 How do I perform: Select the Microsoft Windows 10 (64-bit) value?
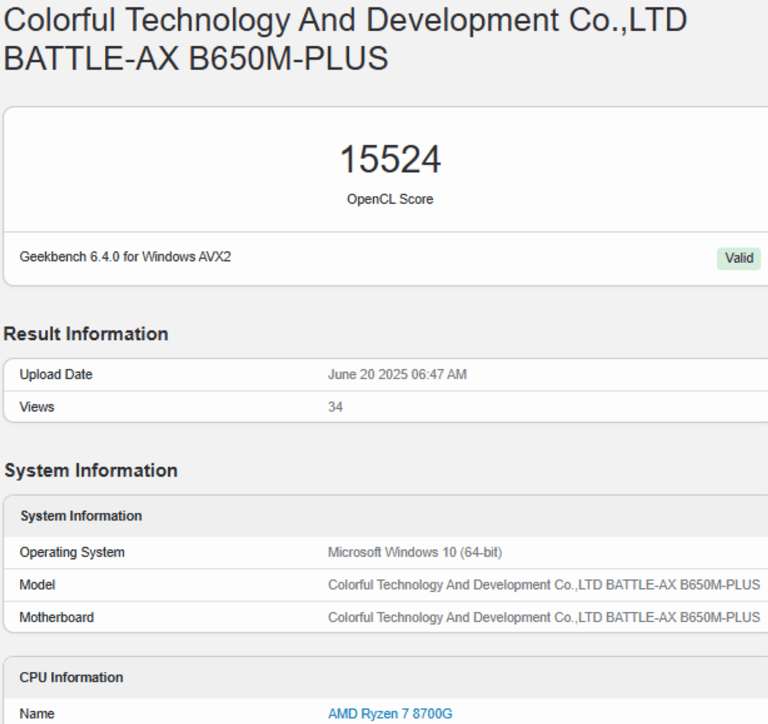coord(415,553)
